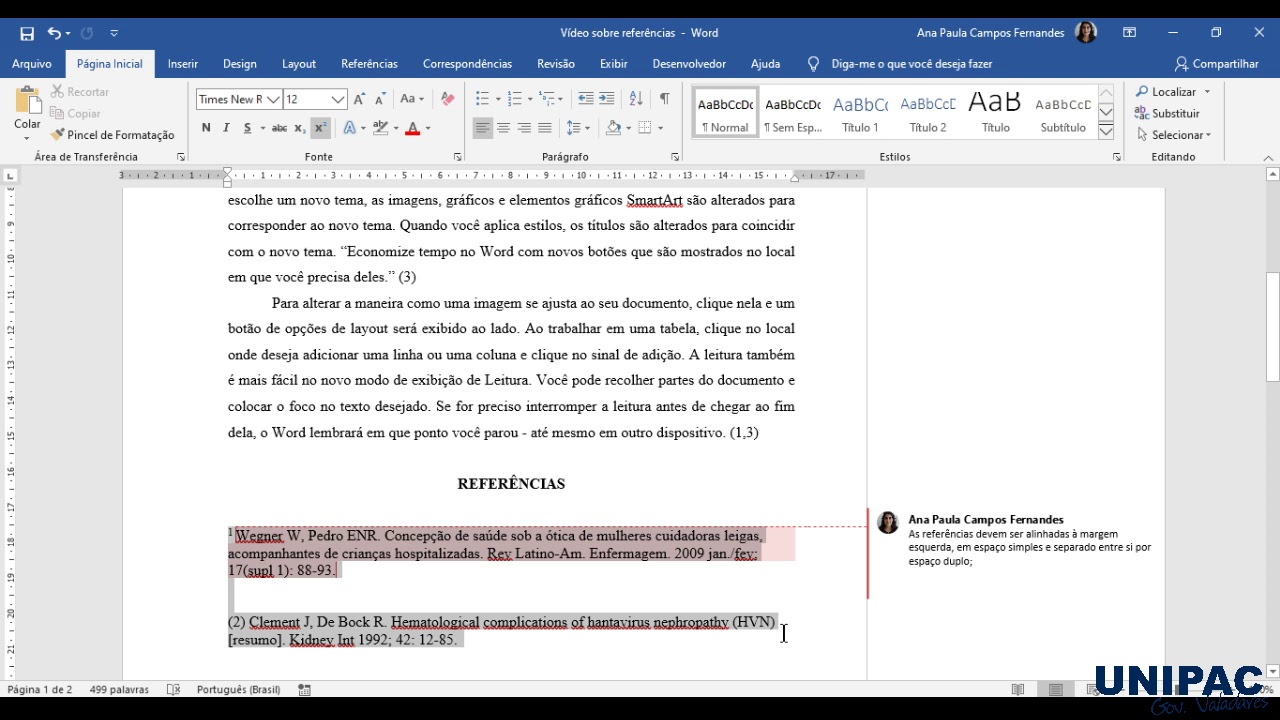
Task: Toggle bold formatting
Action: coord(206,128)
